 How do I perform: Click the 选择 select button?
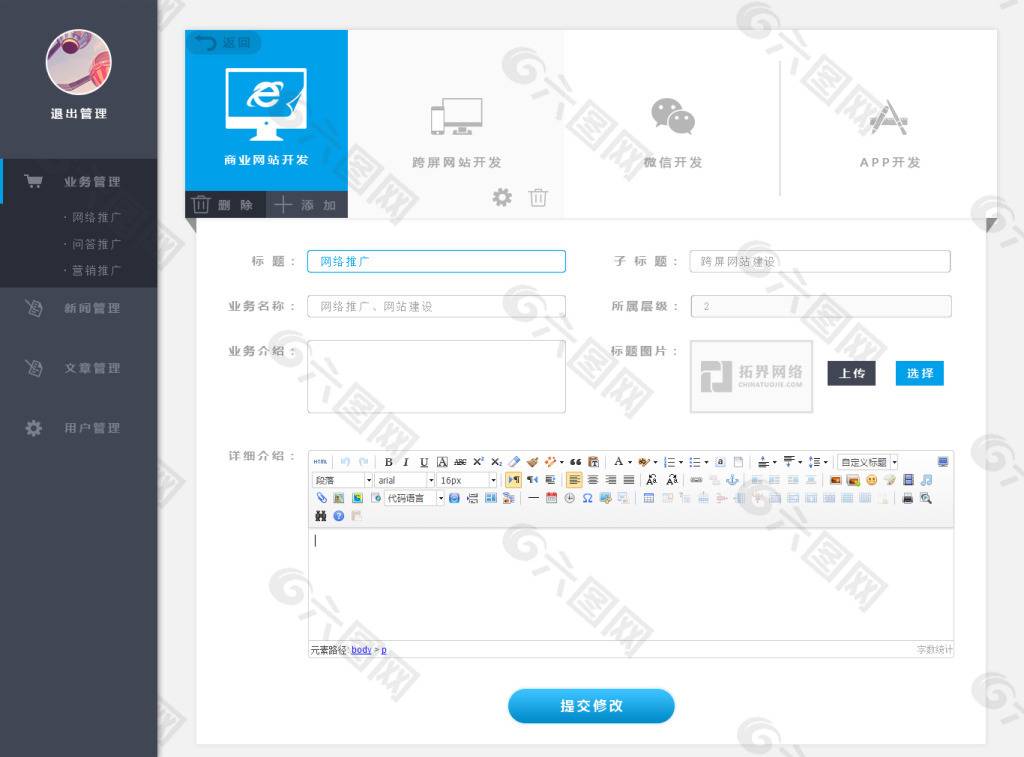pos(920,373)
